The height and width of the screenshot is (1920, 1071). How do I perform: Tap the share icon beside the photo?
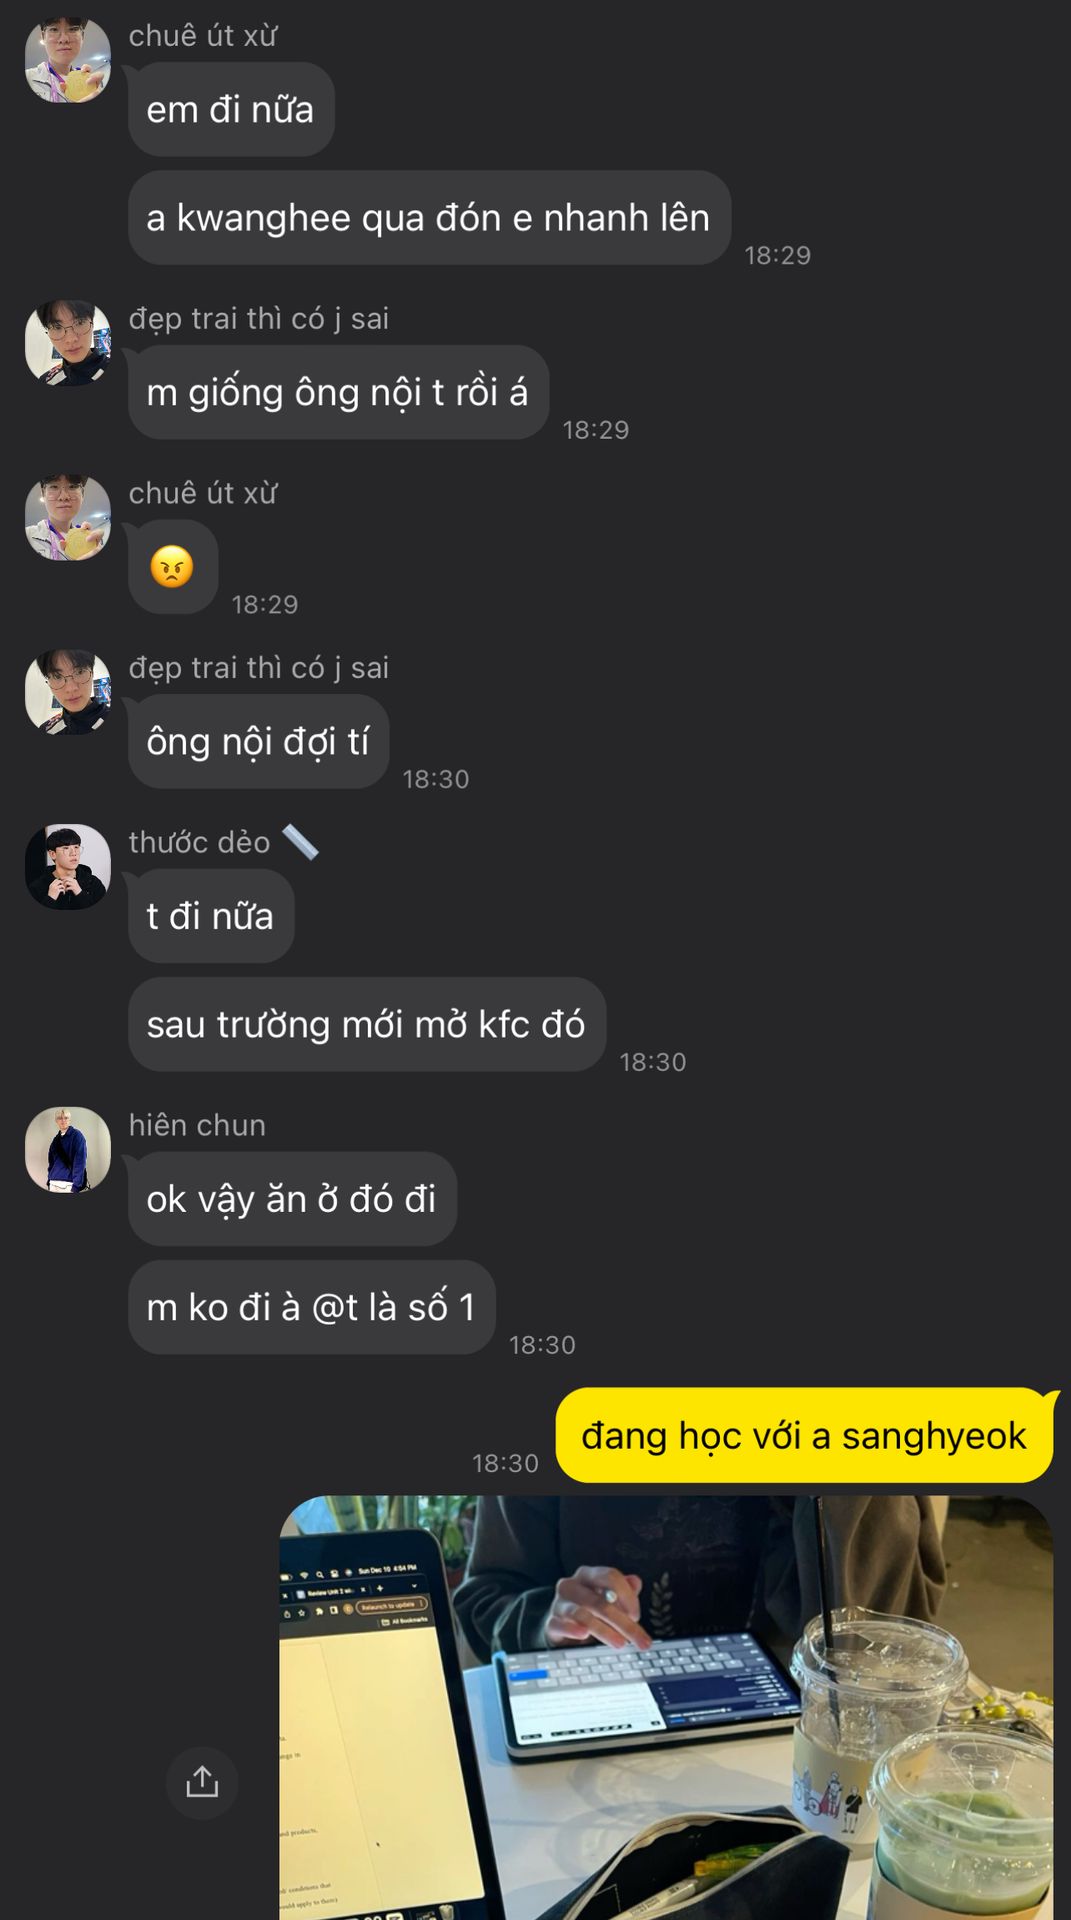(x=202, y=1782)
